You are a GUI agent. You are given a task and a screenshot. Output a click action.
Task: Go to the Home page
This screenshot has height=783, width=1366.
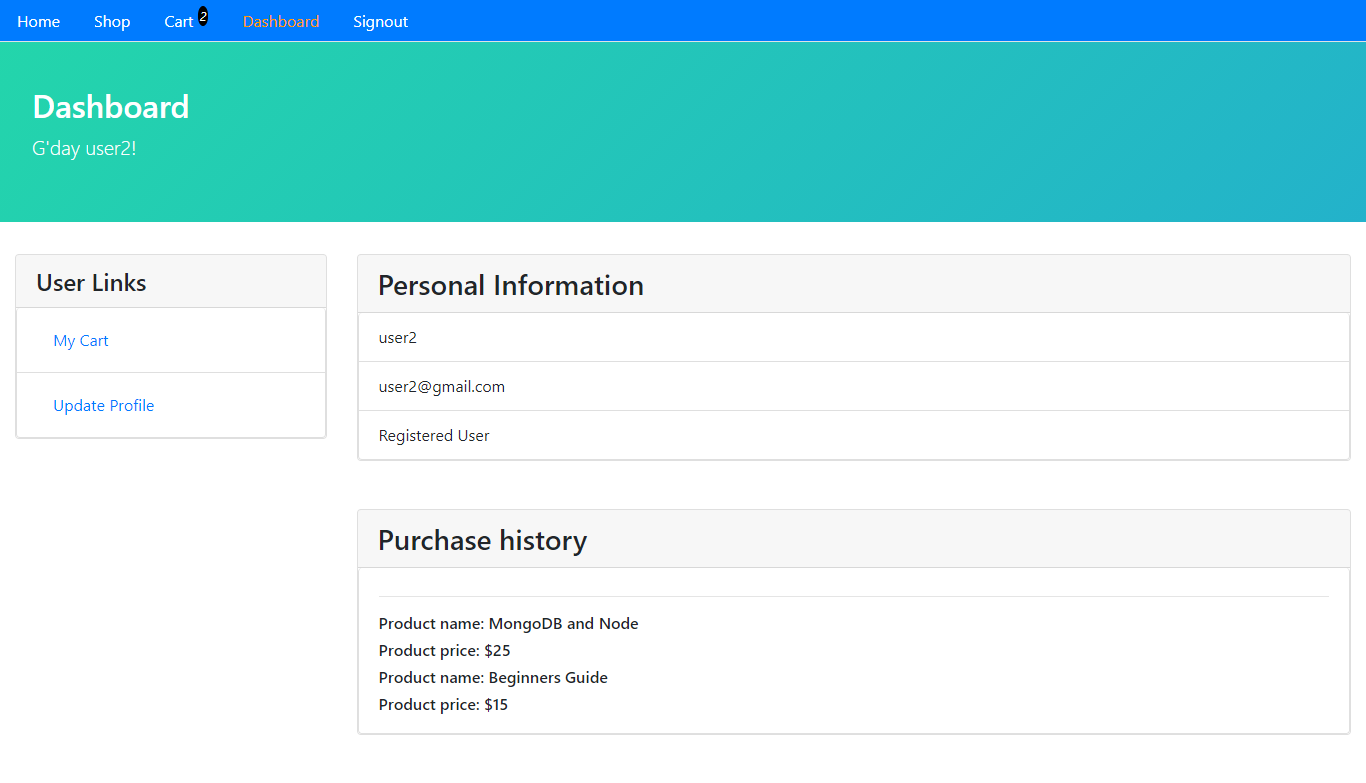(x=38, y=21)
